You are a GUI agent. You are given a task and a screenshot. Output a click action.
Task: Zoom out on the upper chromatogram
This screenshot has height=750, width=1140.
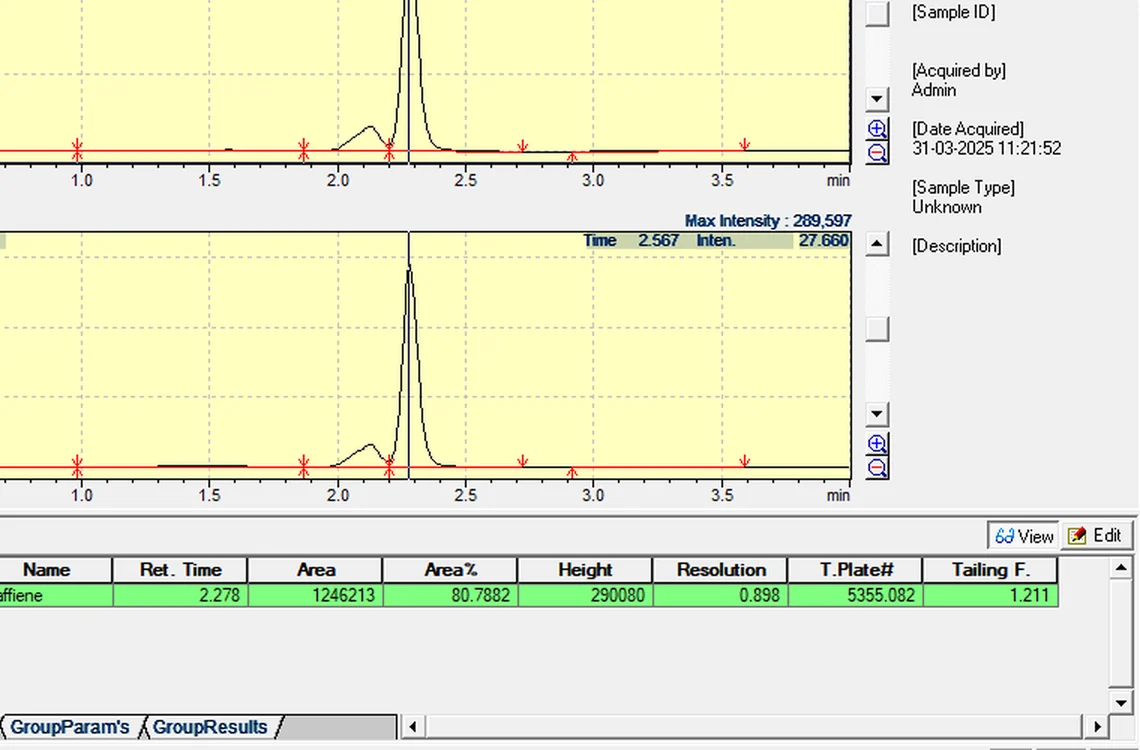click(878, 153)
